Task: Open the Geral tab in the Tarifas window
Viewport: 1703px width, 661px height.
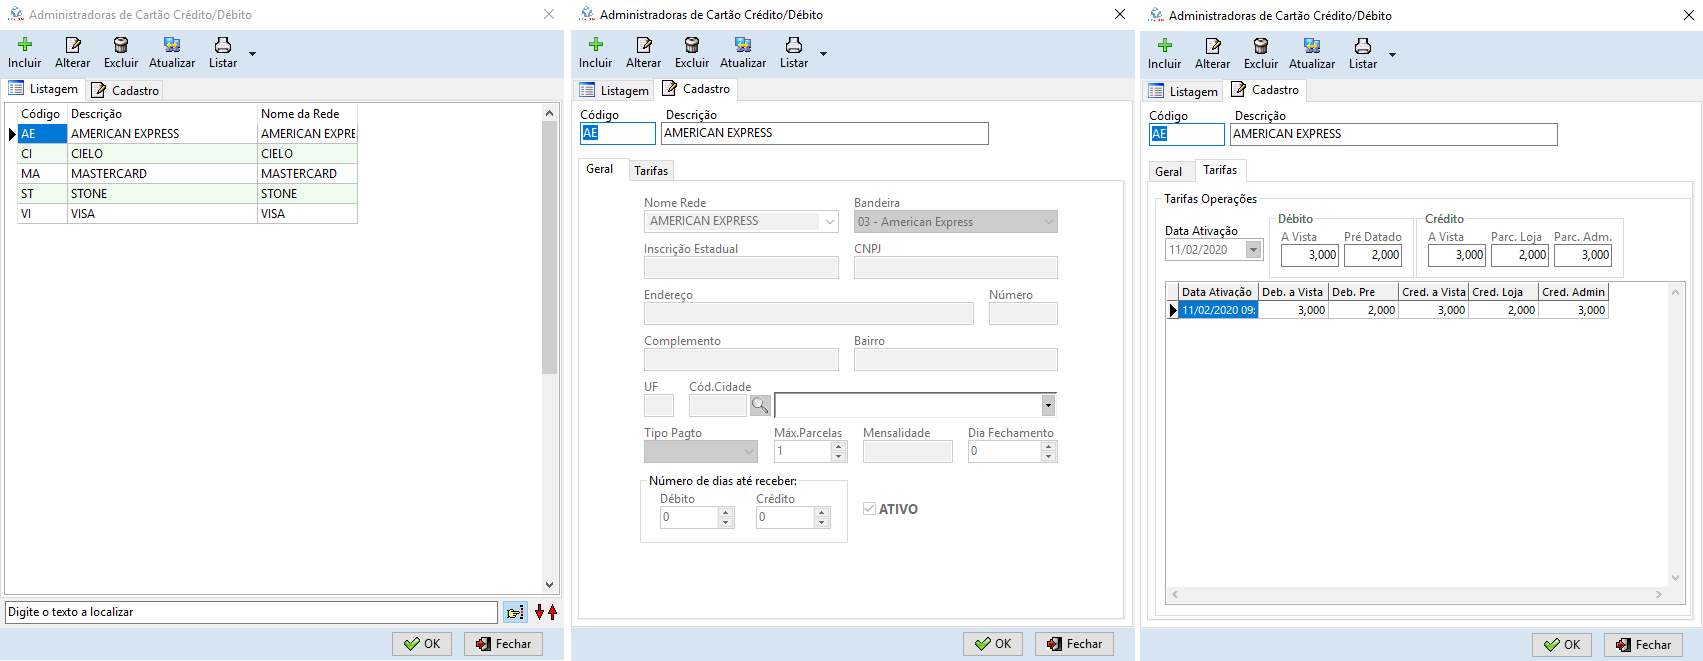Action: (x=1168, y=172)
